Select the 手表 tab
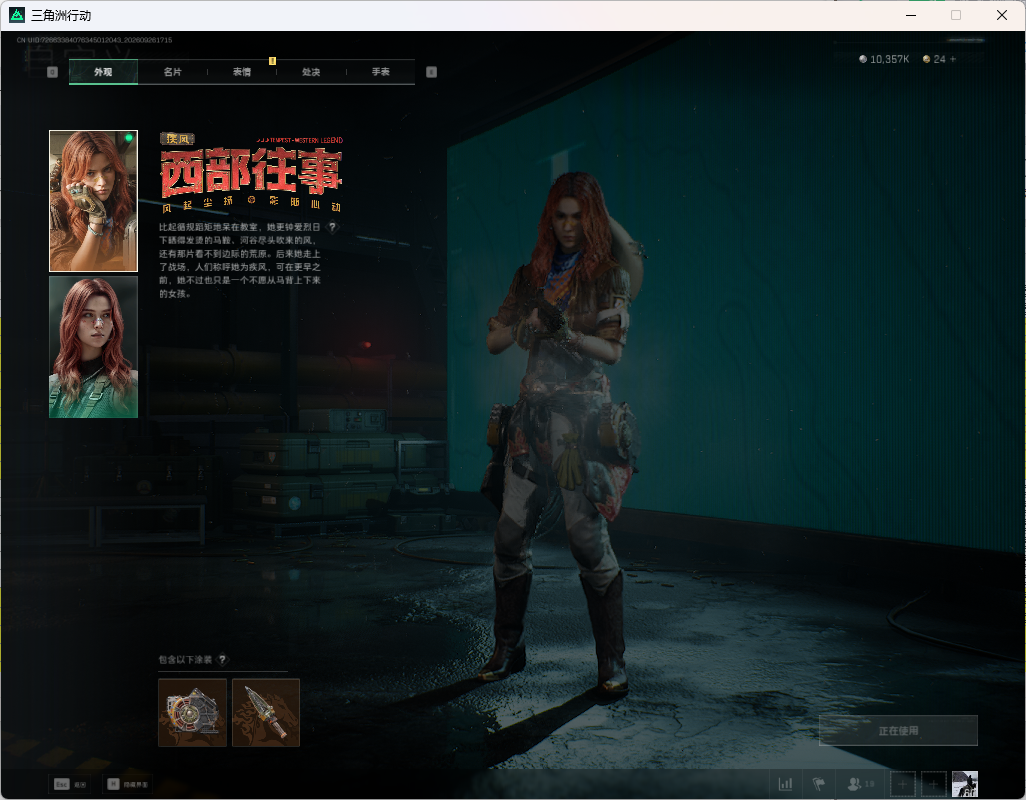This screenshot has width=1026, height=800. pos(381,72)
